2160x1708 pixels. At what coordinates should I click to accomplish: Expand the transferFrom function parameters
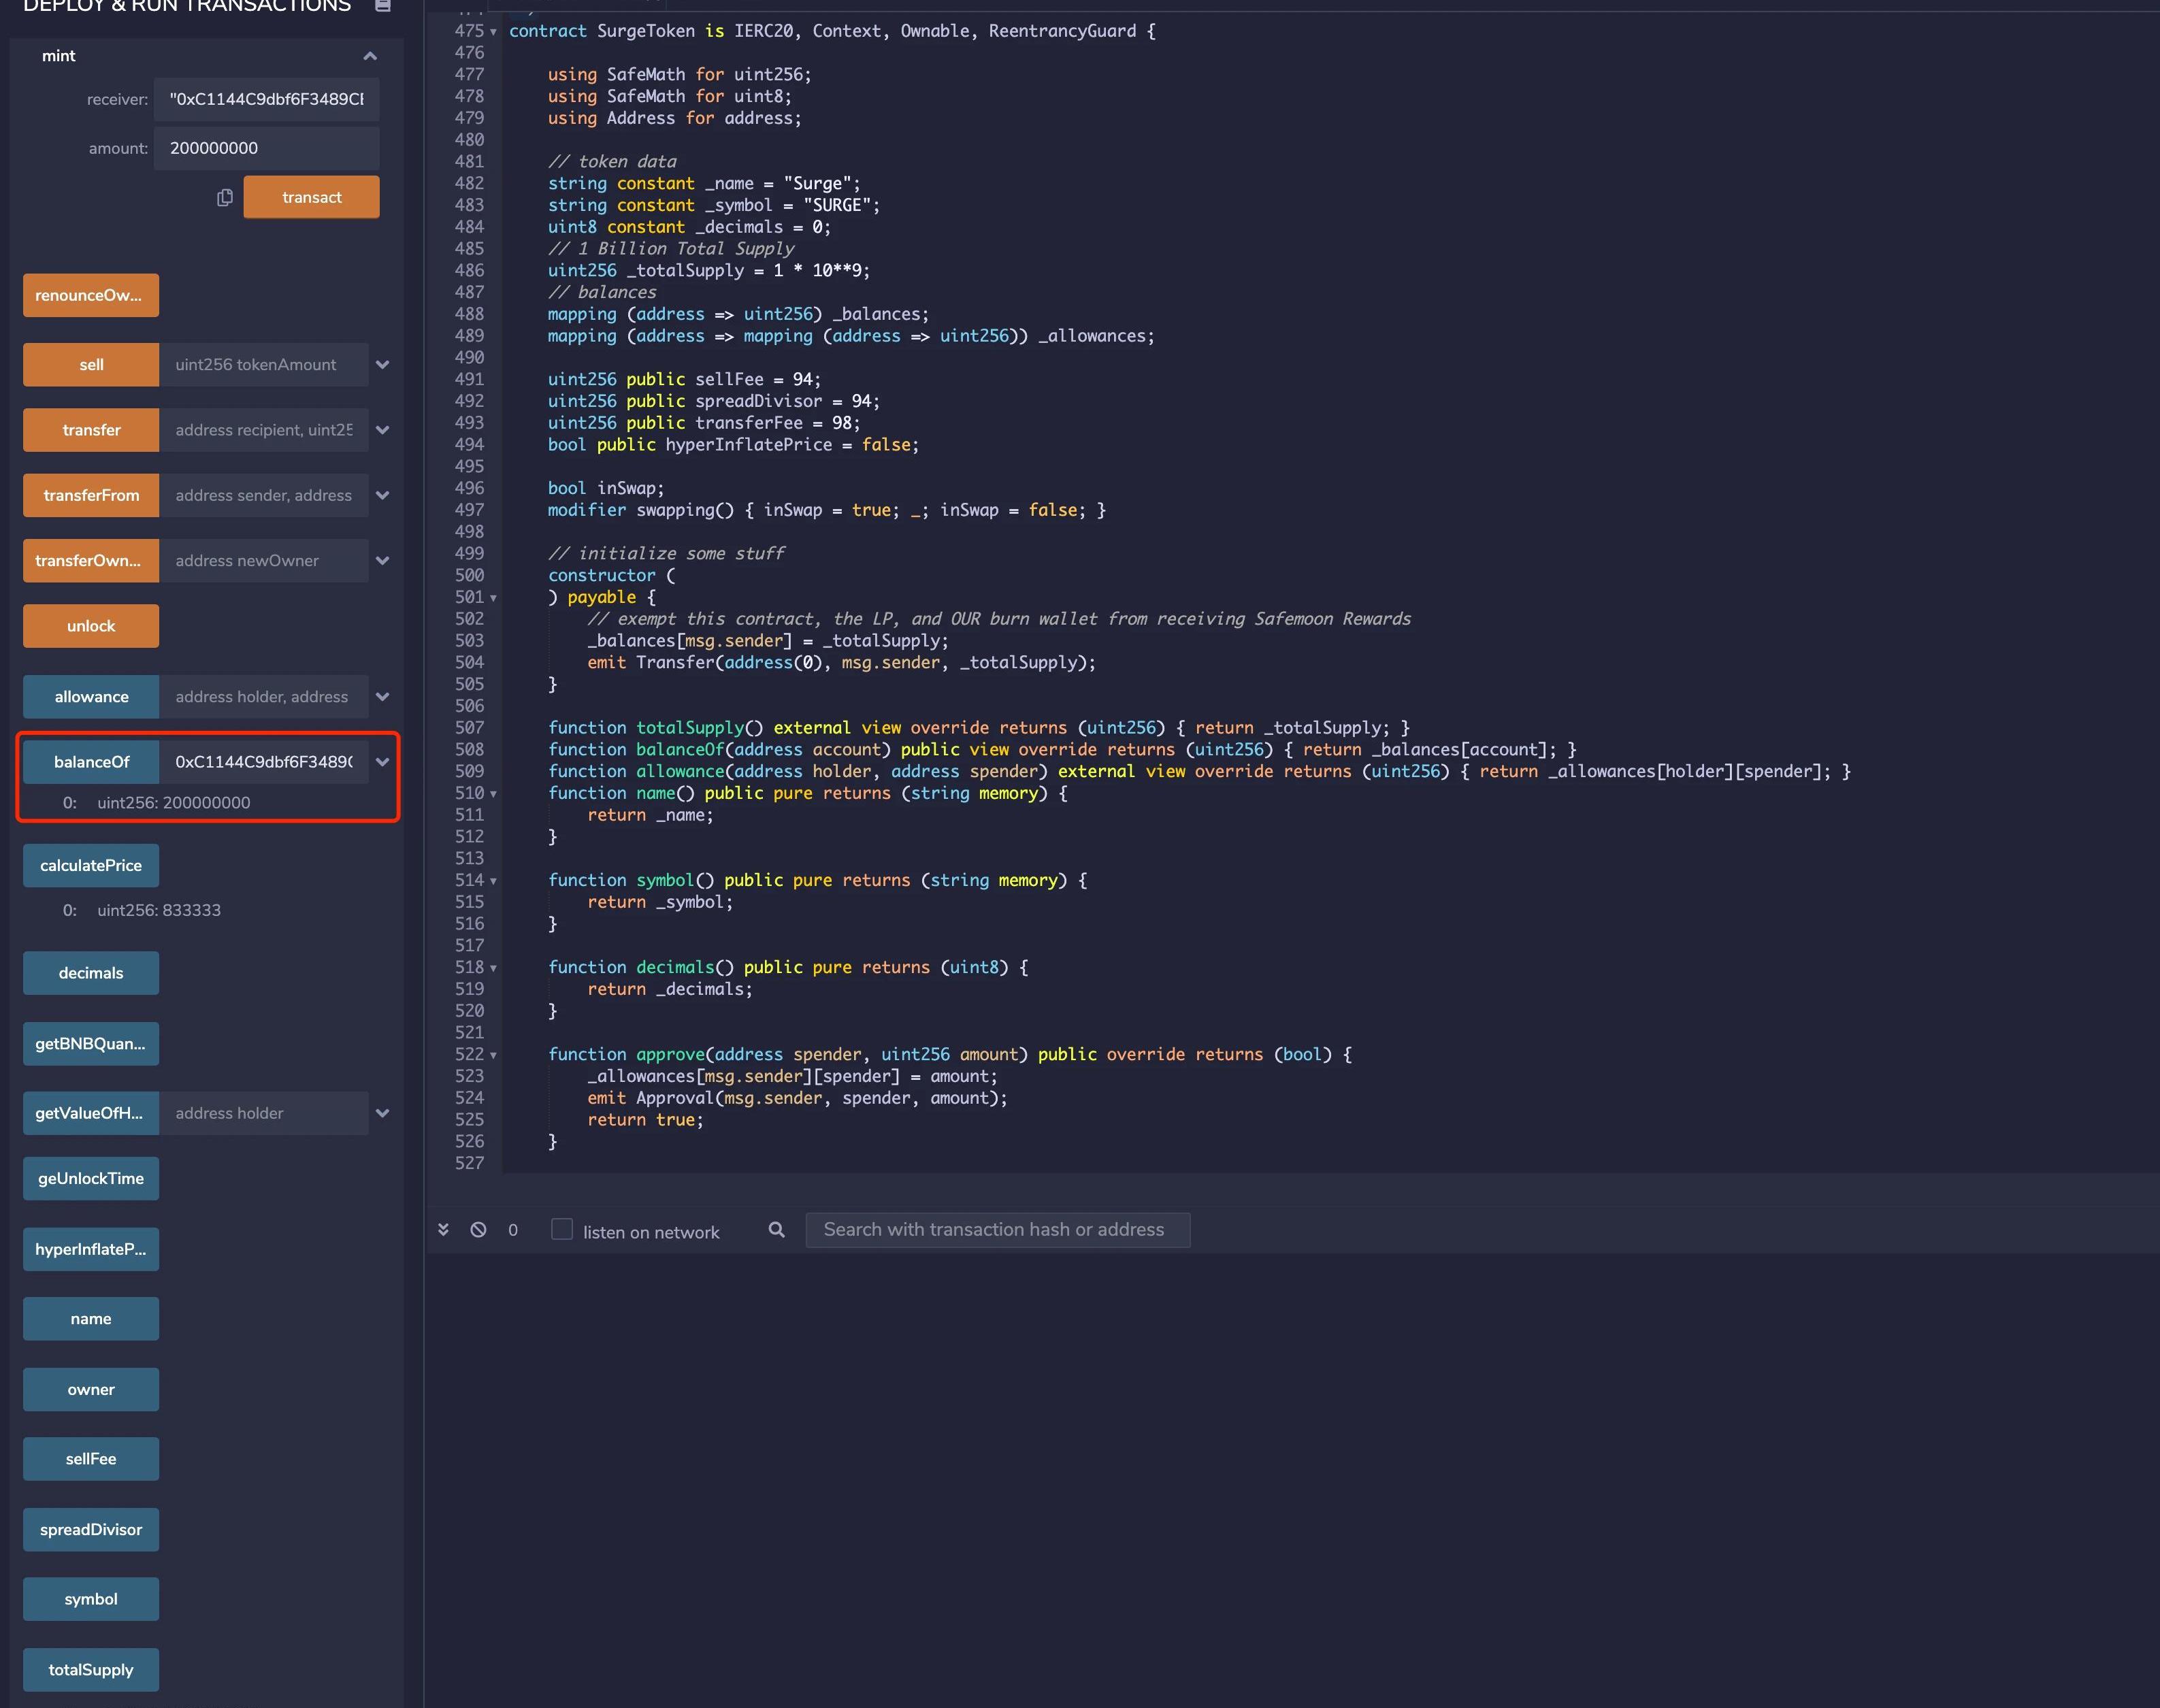382,496
